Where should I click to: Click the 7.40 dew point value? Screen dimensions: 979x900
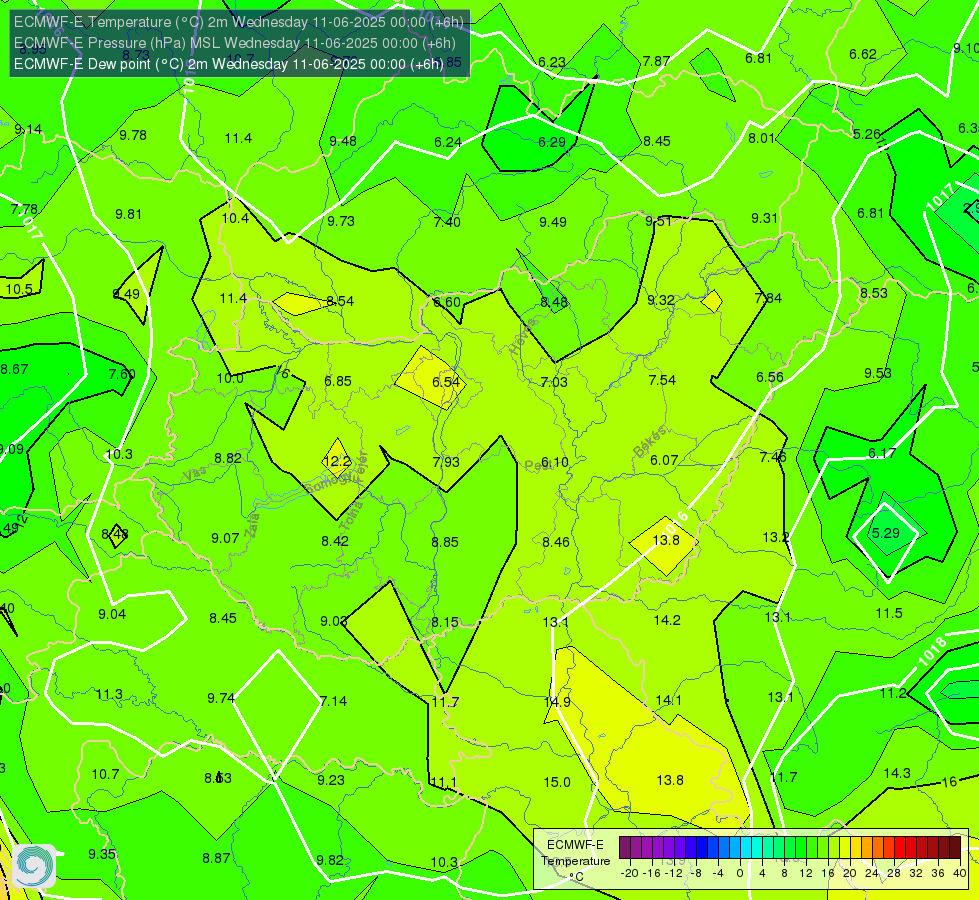pyautogui.click(x=447, y=222)
